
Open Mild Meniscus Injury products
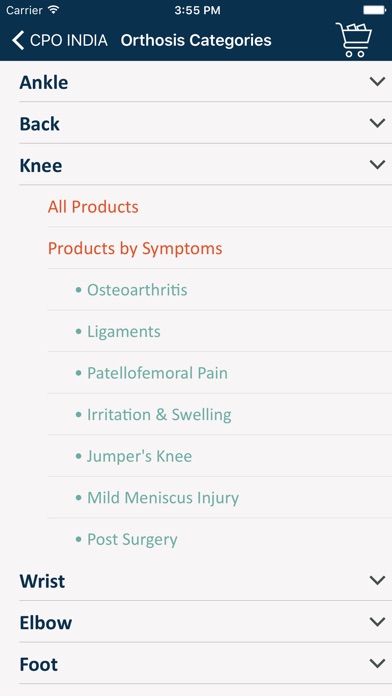point(163,498)
